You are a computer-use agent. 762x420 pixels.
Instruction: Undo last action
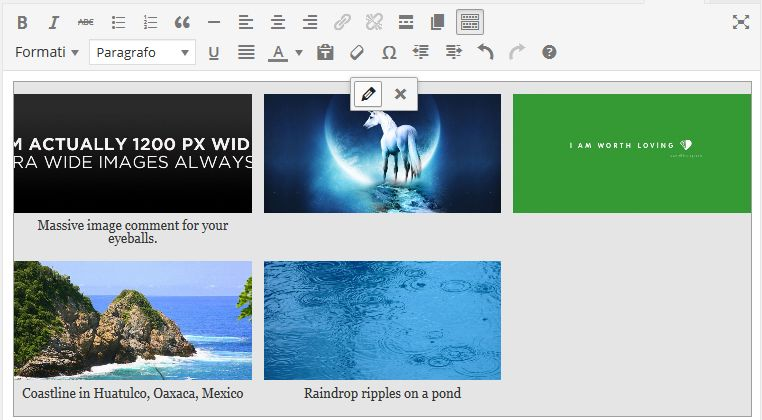[485, 52]
